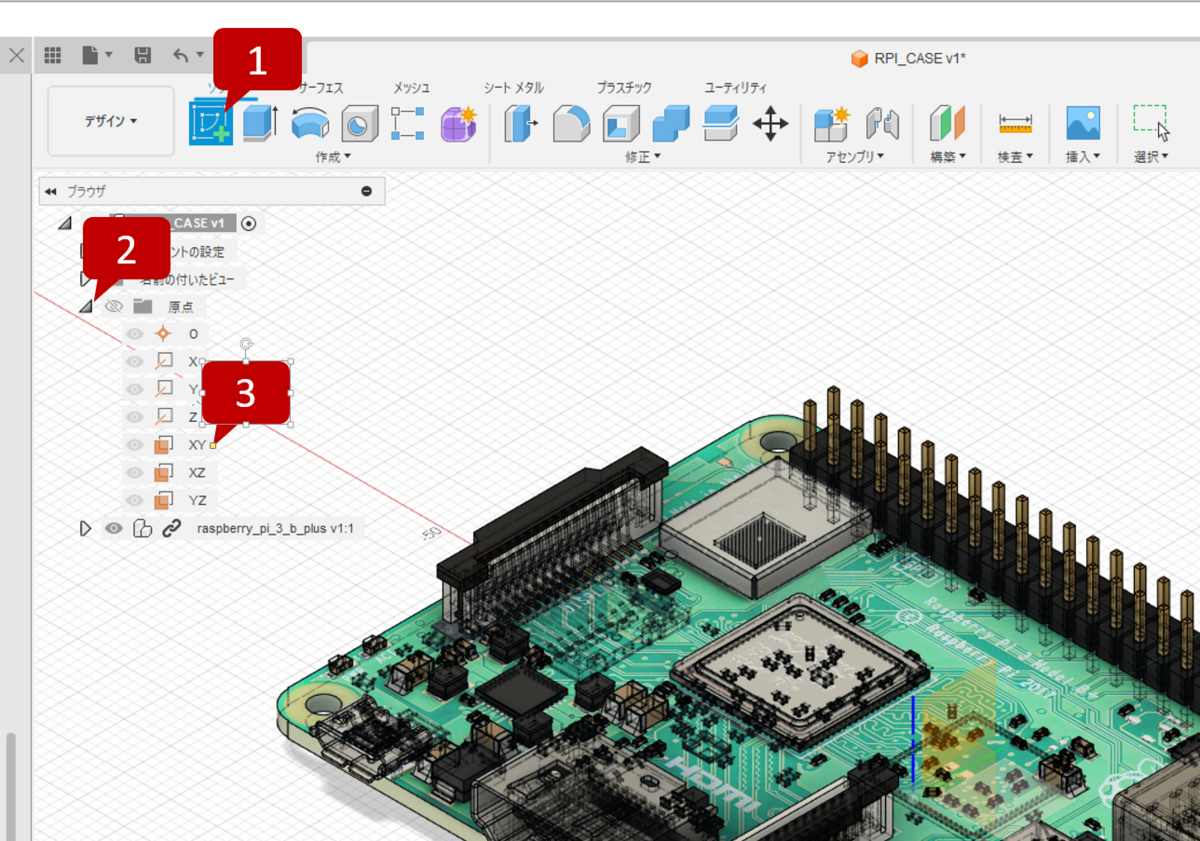The width and height of the screenshot is (1200, 841).
Task: Toggle visibility of the XY plane
Action: click(x=135, y=444)
